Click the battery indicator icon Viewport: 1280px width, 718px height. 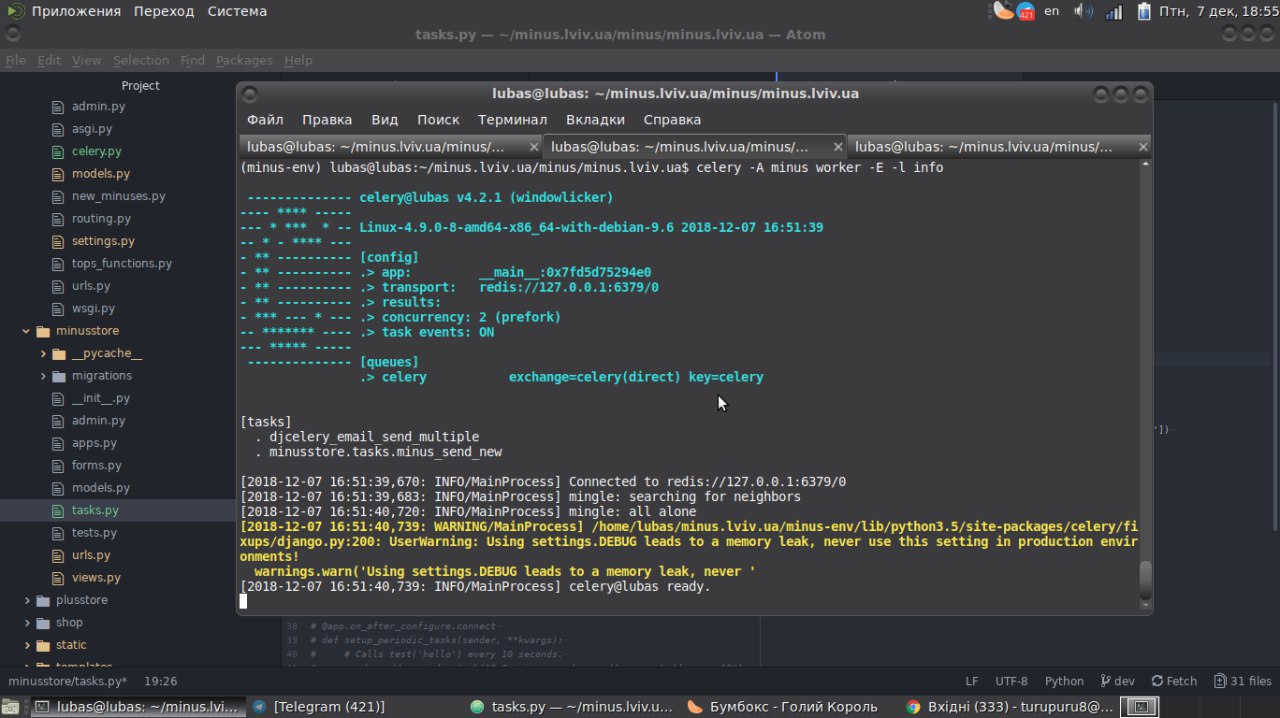(1144, 11)
